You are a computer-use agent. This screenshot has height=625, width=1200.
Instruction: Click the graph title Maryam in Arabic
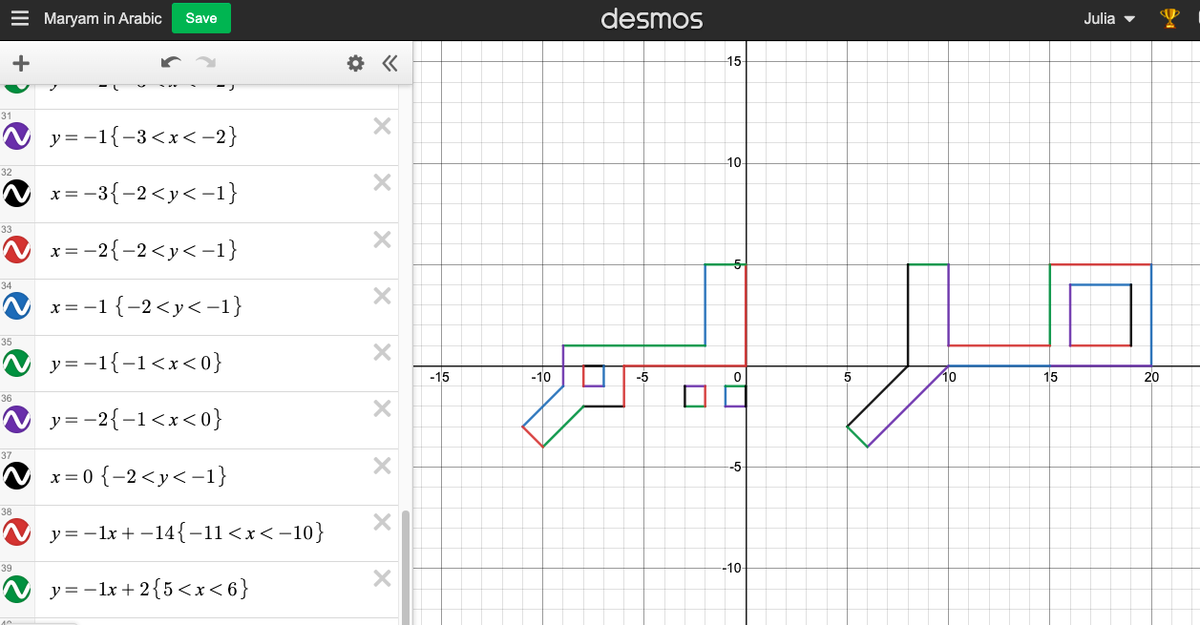pos(103,18)
